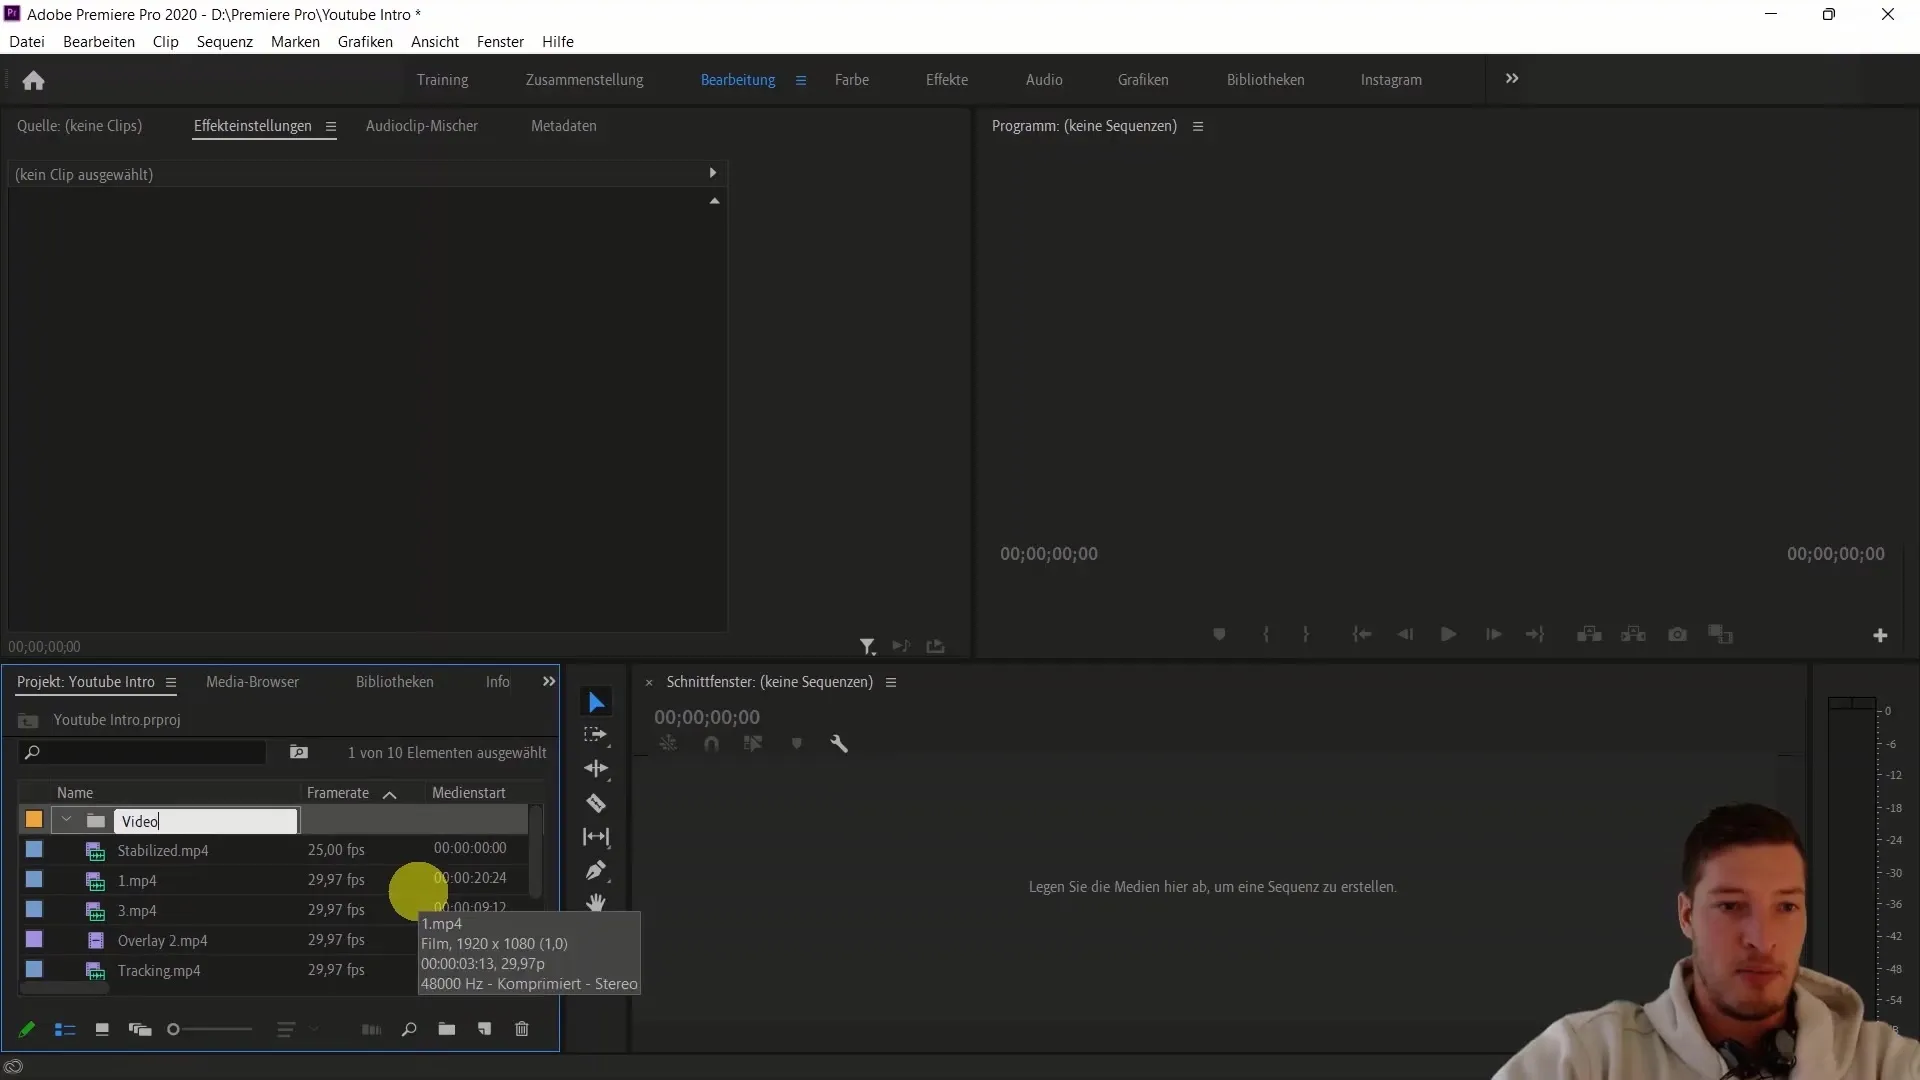Click the timeline wrench settings icon
Viewport: 1920px width, 1080px height.
[839, 744]
